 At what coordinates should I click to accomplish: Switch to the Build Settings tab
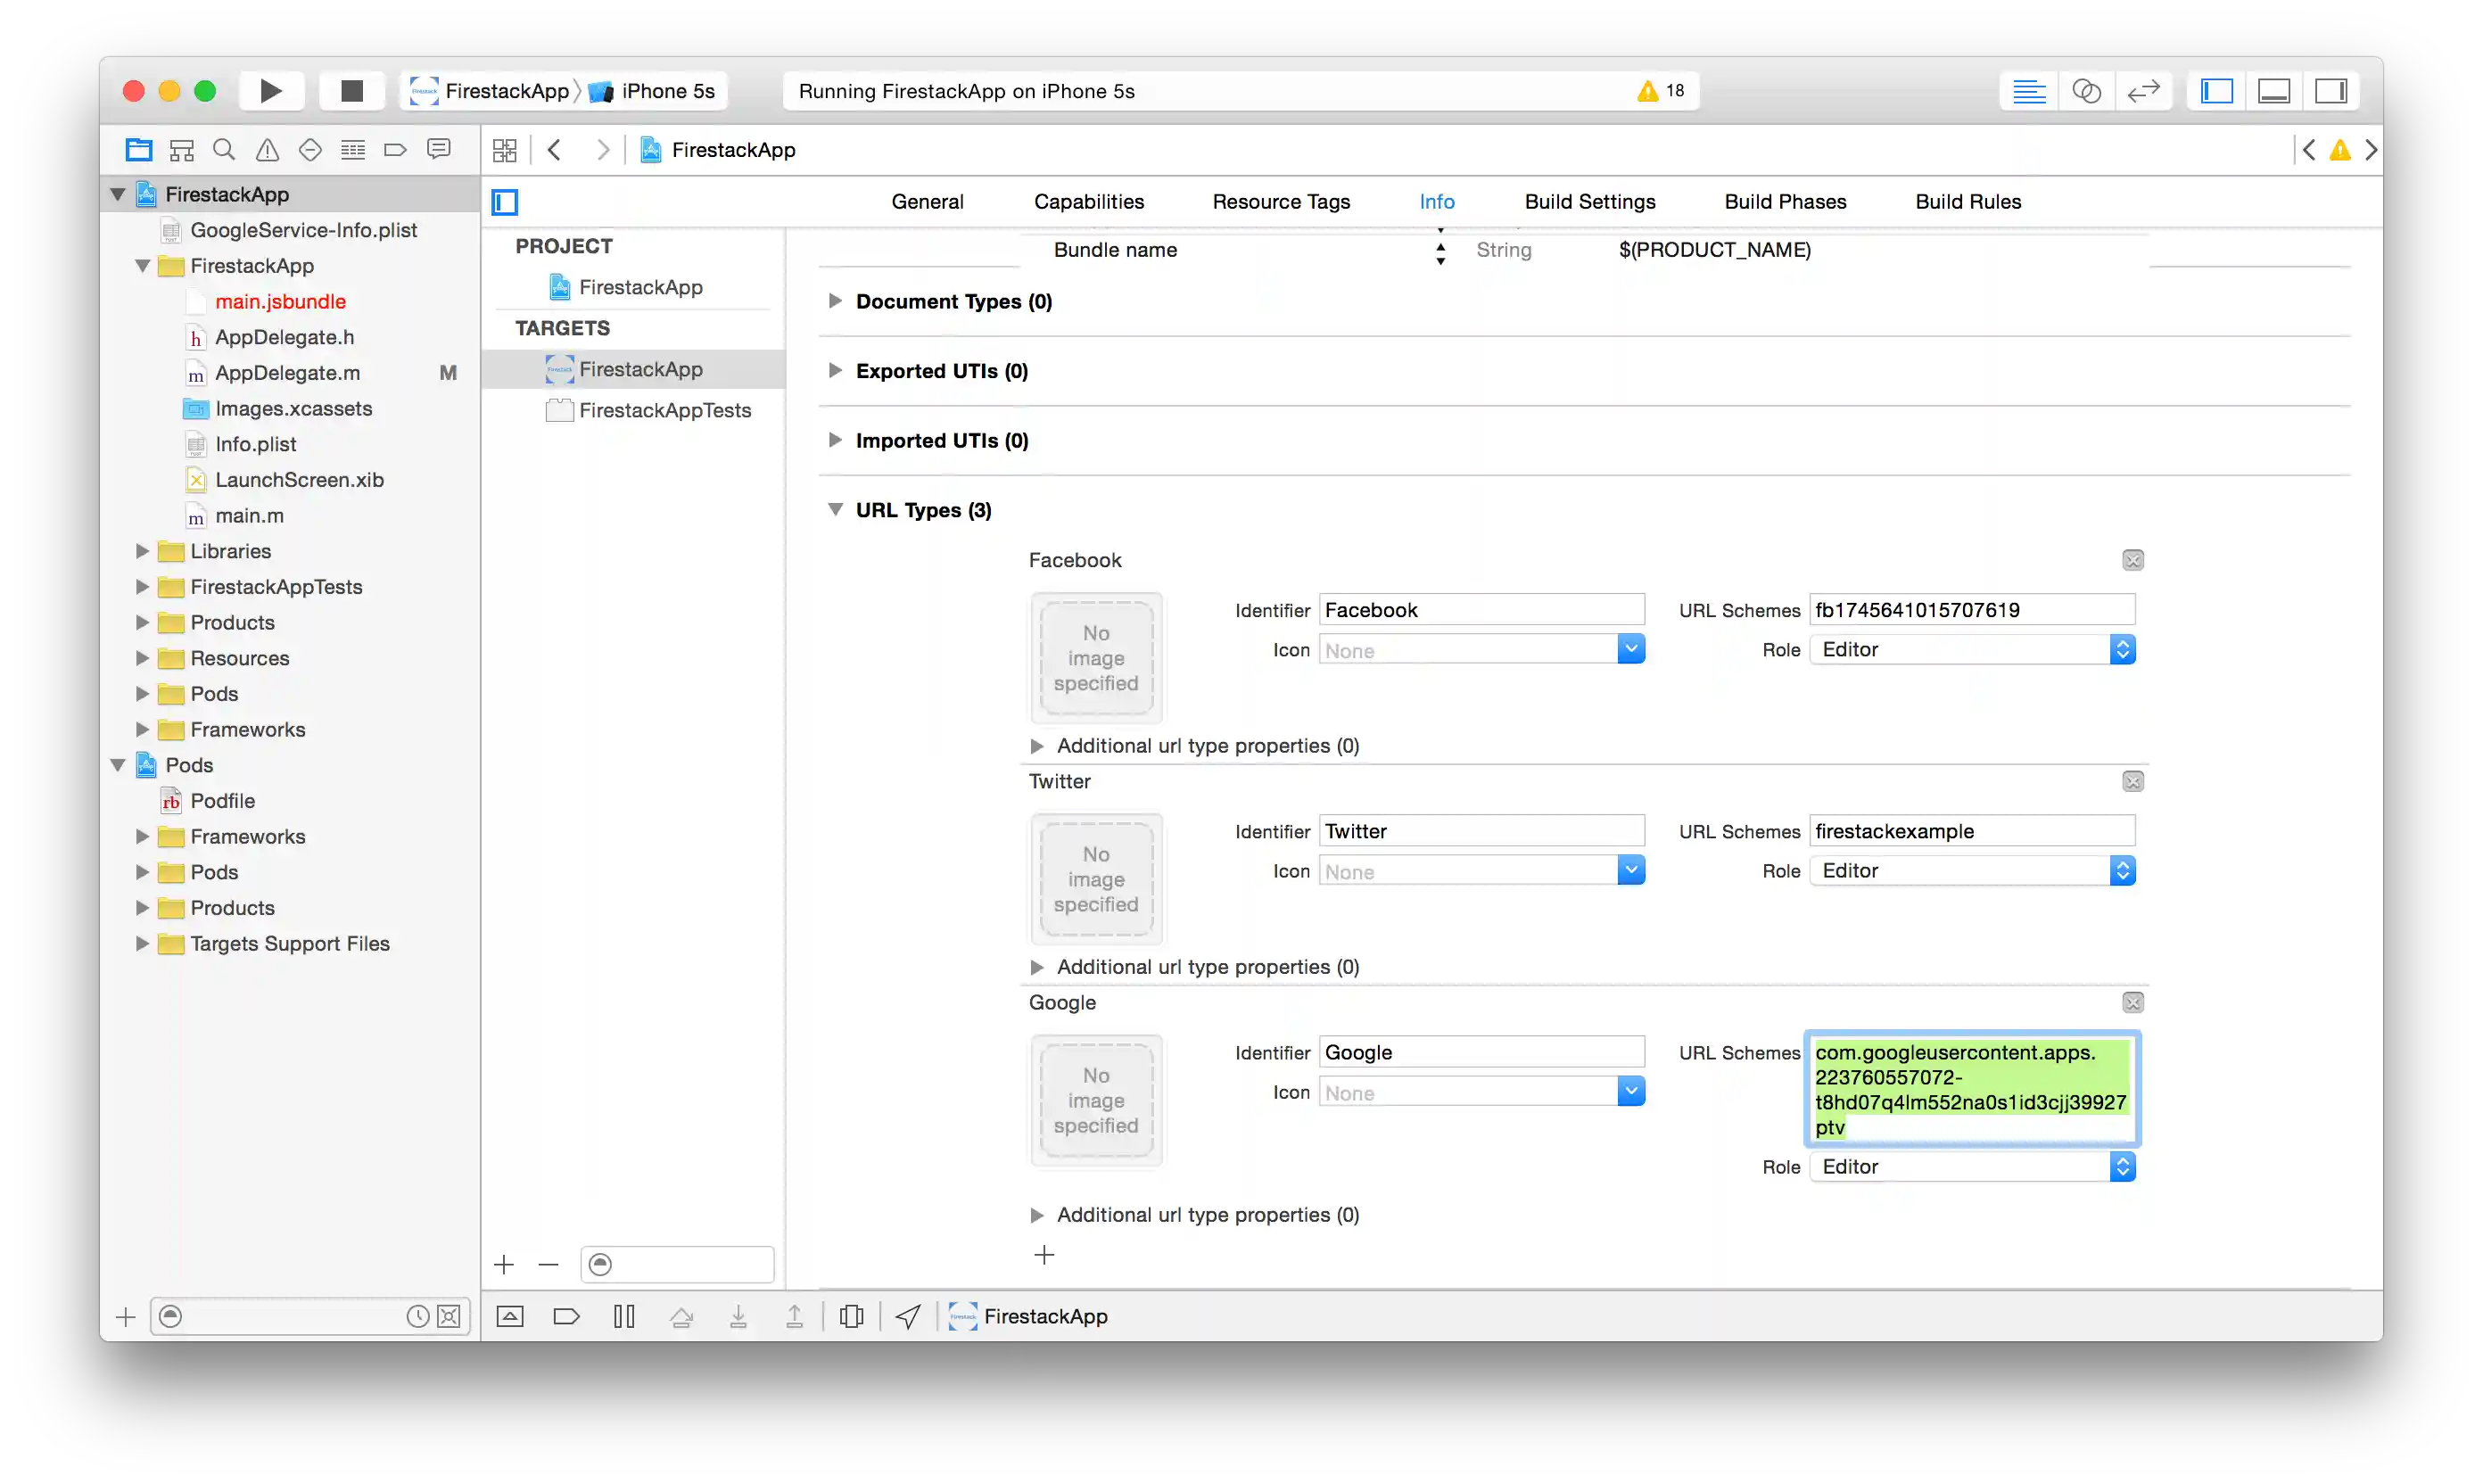coord(1589,201)
